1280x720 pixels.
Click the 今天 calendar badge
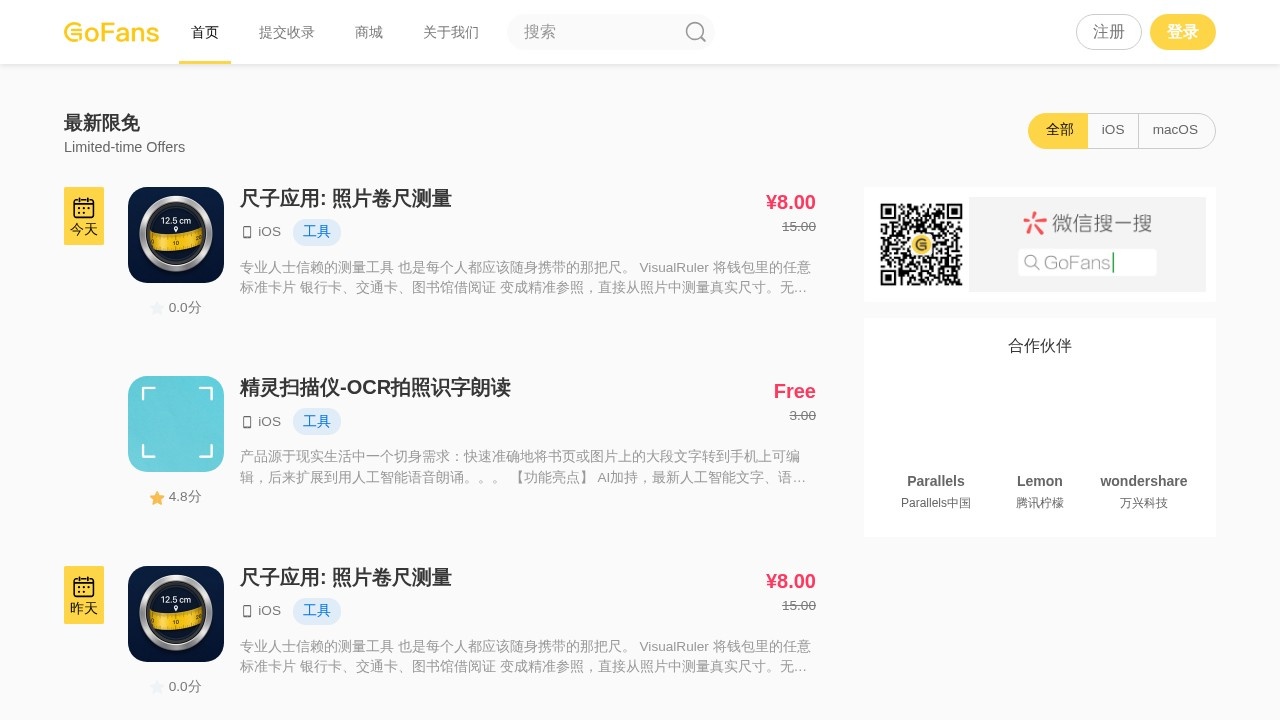click(84, 216)
